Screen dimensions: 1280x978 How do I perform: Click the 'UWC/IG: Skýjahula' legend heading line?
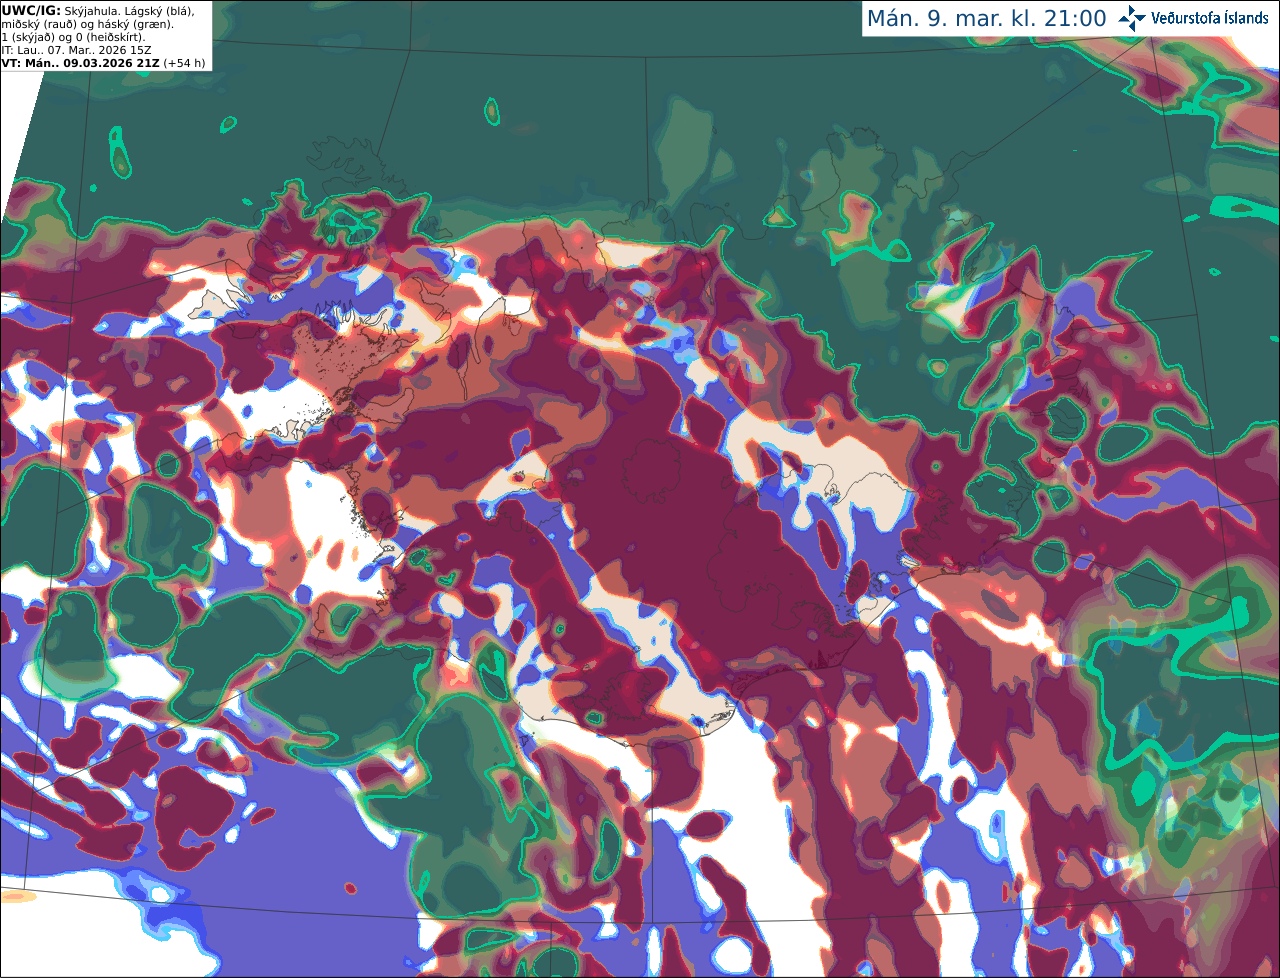pos(97,10)
